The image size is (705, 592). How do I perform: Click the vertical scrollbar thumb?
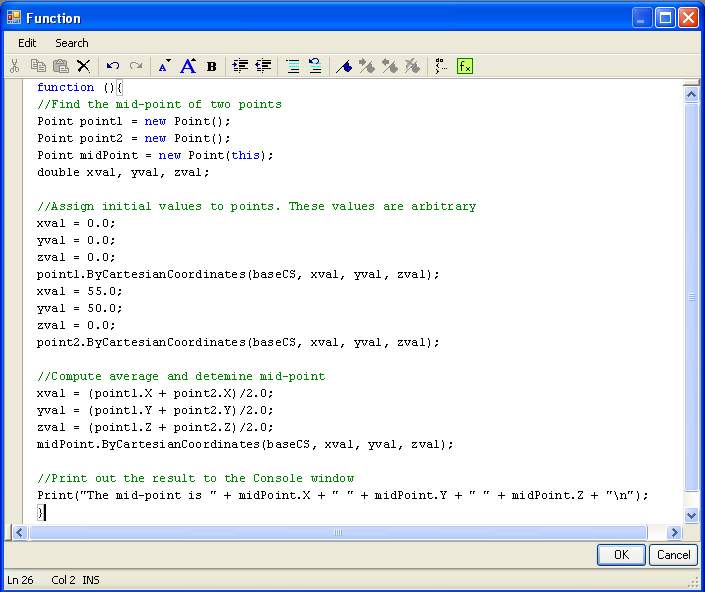tap(692, 297)
